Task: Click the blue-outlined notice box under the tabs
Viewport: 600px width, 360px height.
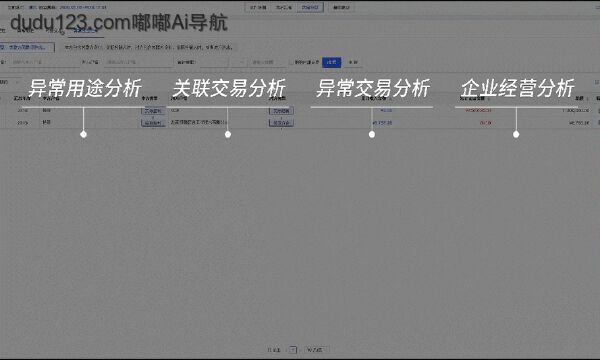Action: (x=26, y=47)
